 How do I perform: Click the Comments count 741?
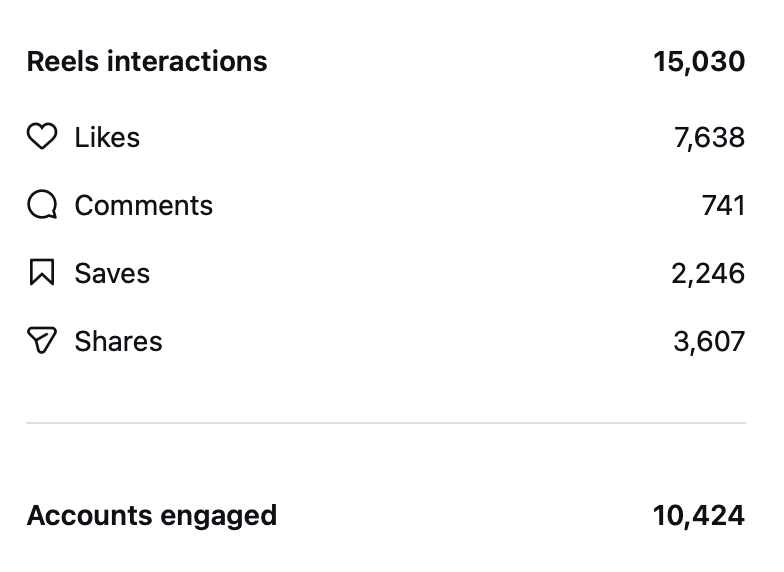723,205
